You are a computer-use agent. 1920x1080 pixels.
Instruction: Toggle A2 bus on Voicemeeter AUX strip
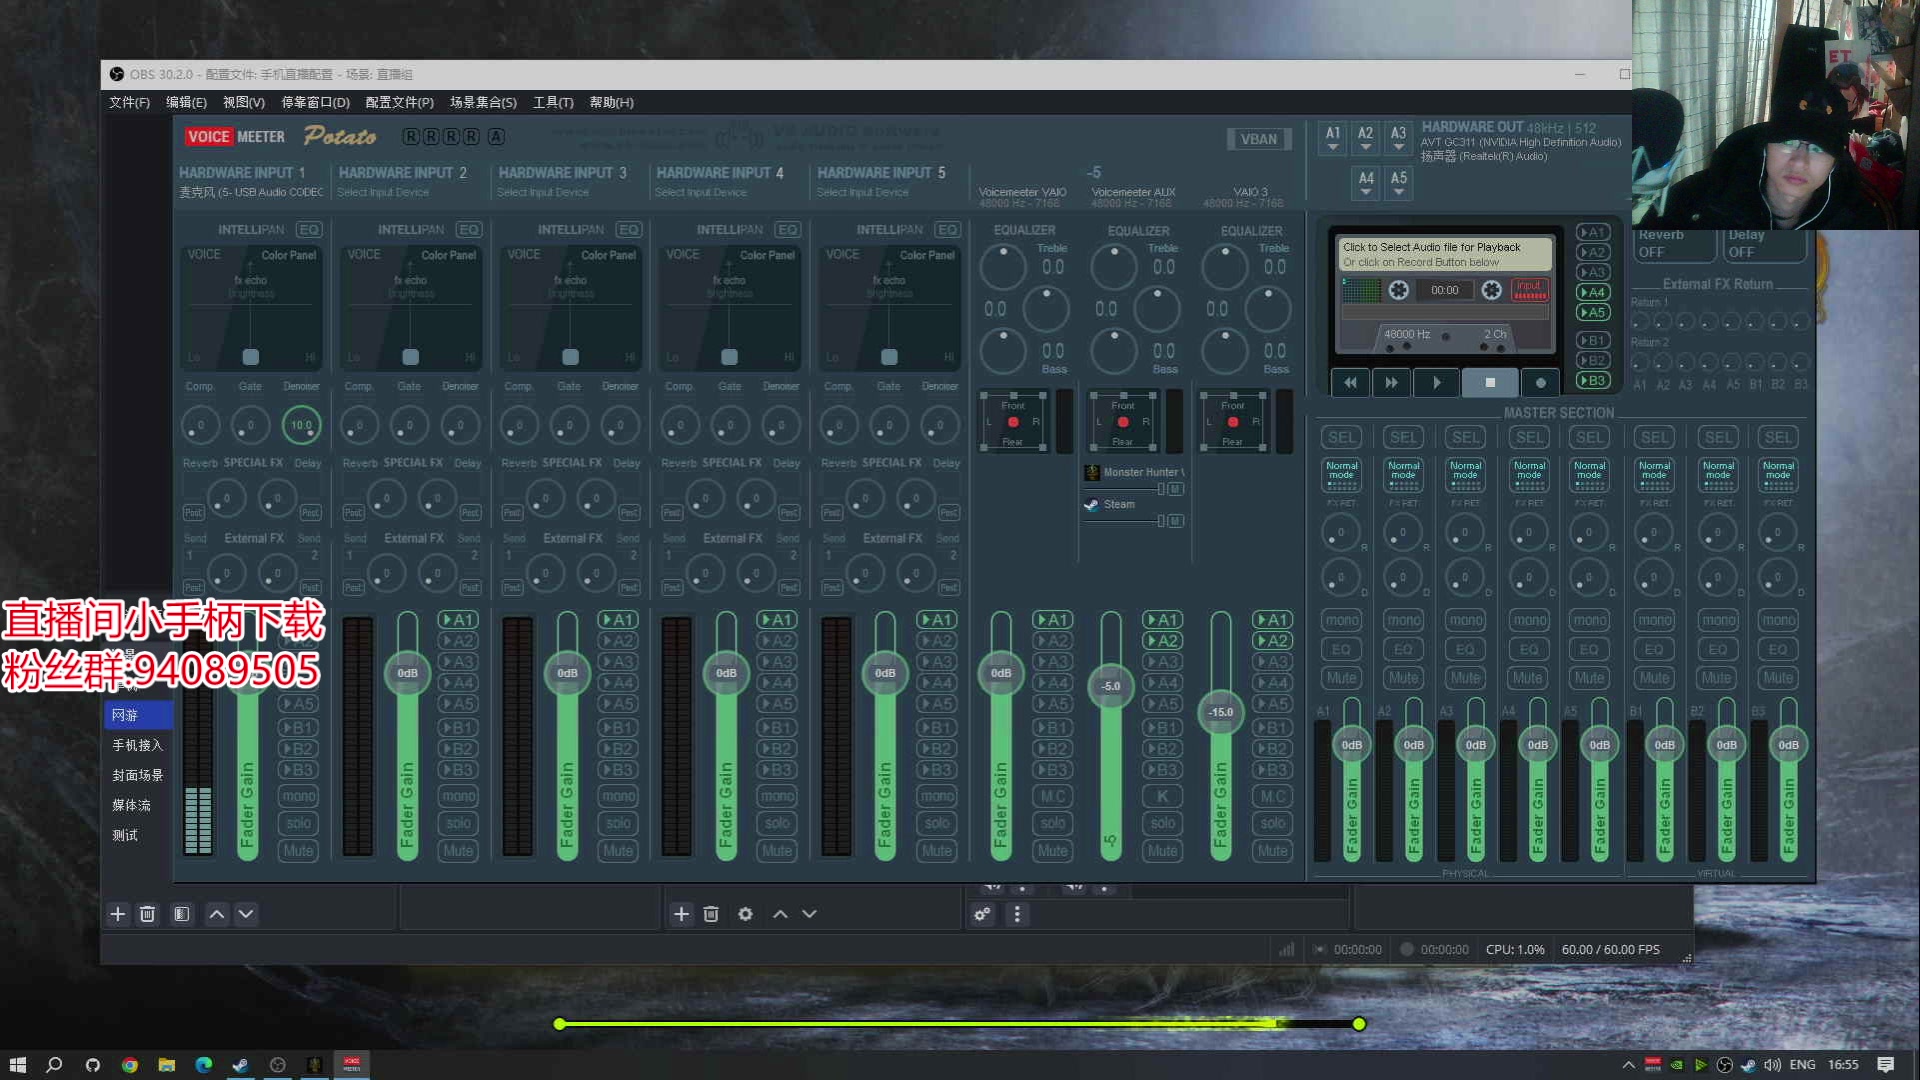click(1162, 641)
